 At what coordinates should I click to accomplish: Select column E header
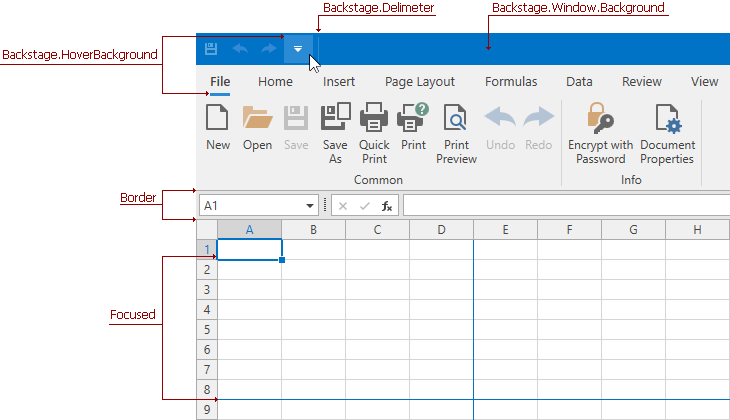point(505,230)
